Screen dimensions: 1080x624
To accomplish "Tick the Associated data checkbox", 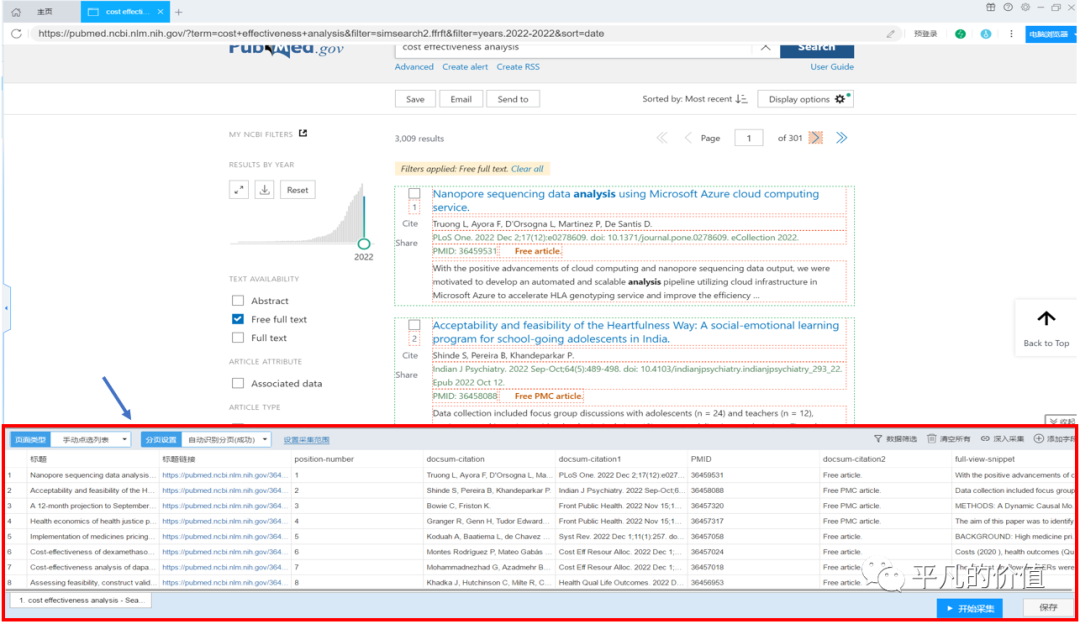I will (238, 383).
